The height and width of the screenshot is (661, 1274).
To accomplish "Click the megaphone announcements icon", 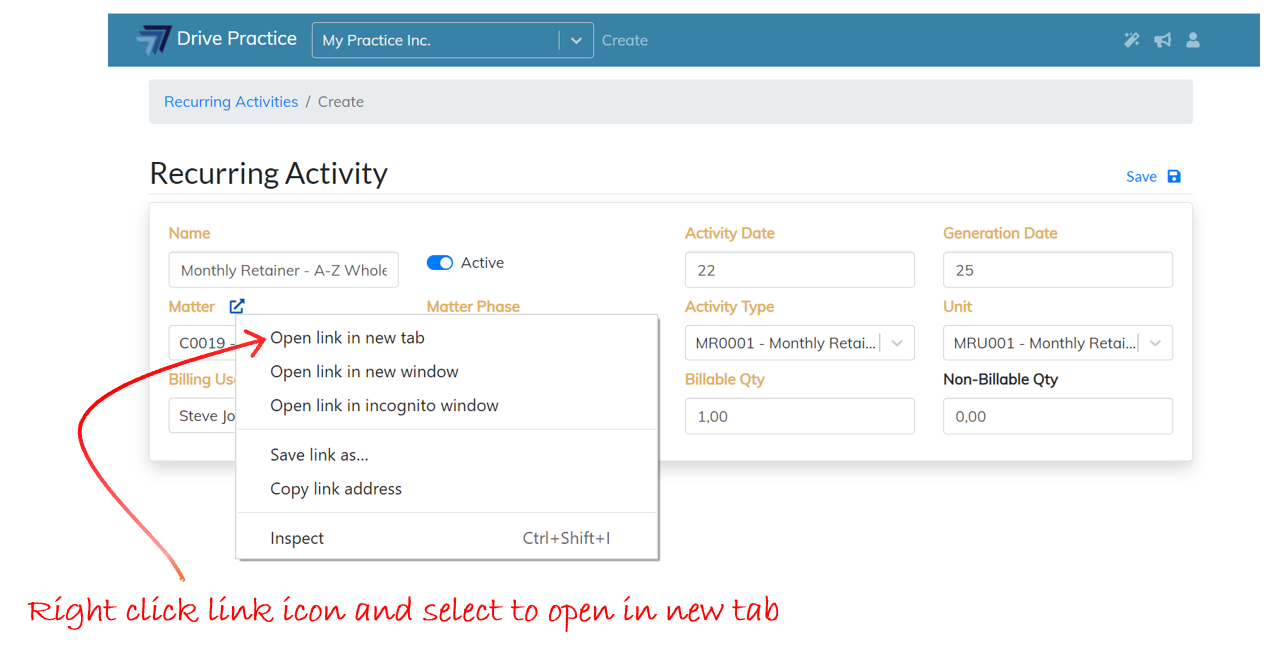I will point(1162,40).
